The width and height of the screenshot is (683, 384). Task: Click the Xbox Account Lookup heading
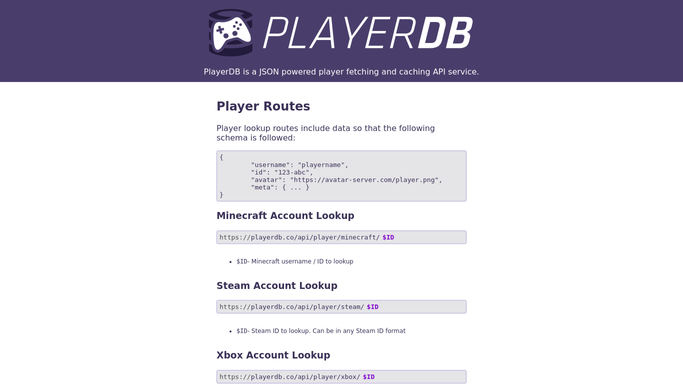point(273,355)
